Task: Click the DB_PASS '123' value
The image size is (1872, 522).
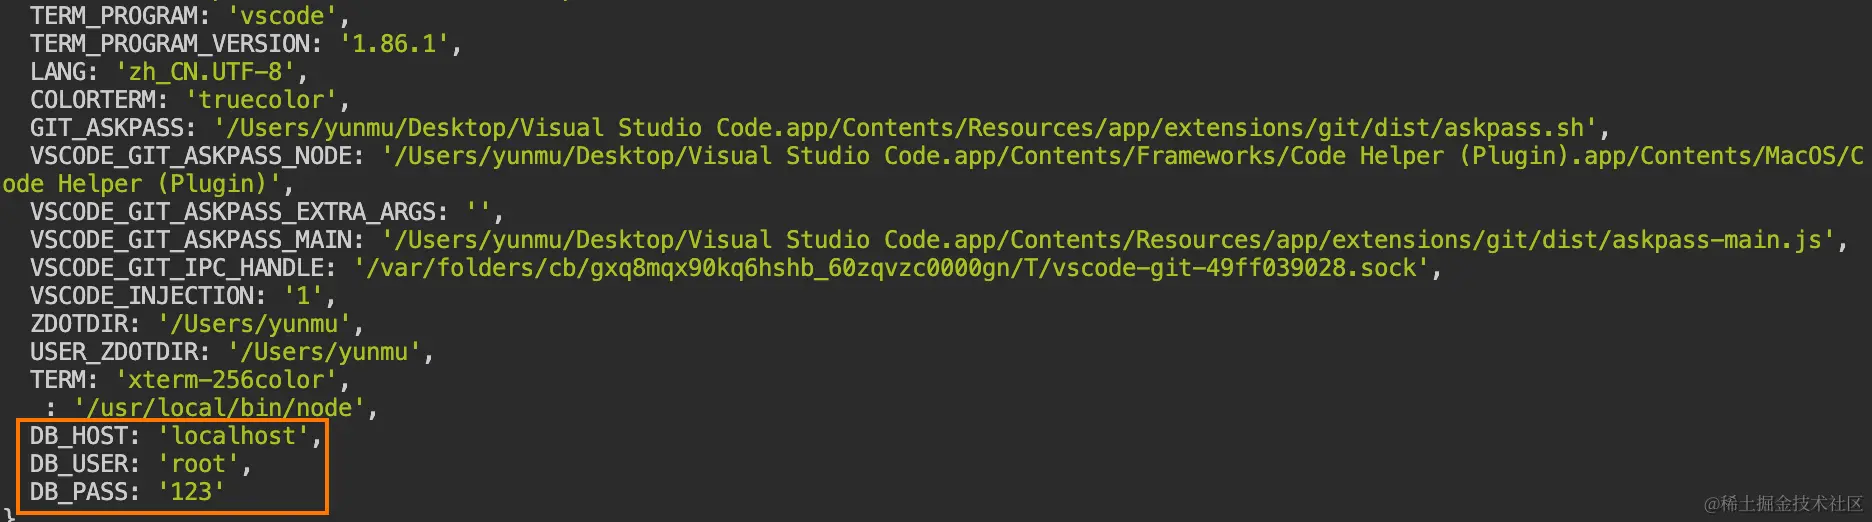Action: (192, 492)
